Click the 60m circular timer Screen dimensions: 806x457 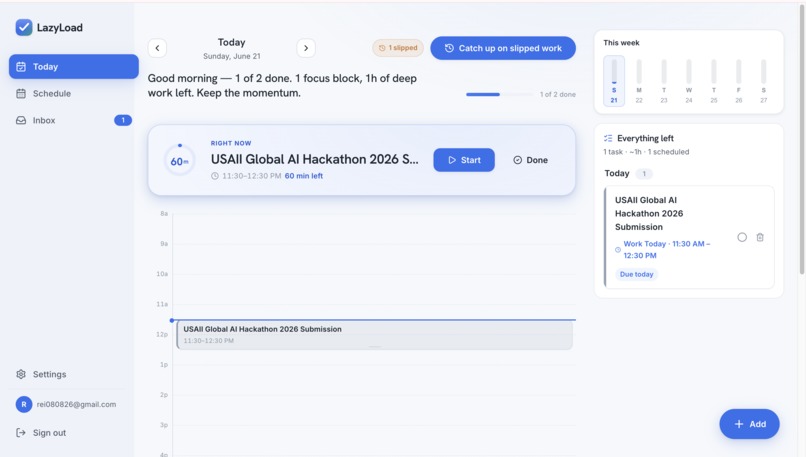179,160
